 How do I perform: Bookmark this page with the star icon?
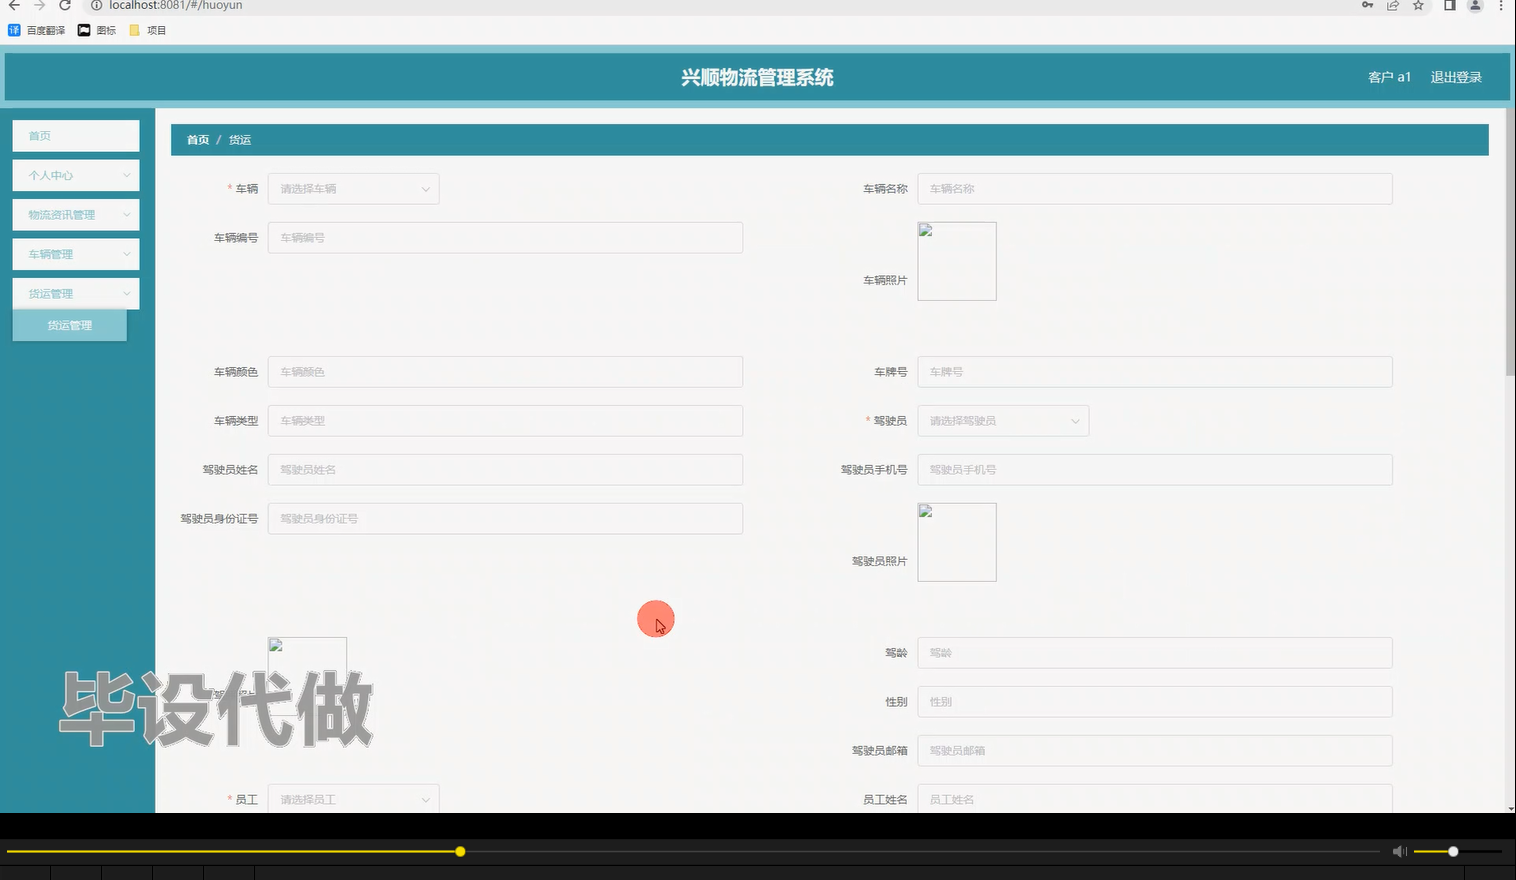(x=1417, y=6)
